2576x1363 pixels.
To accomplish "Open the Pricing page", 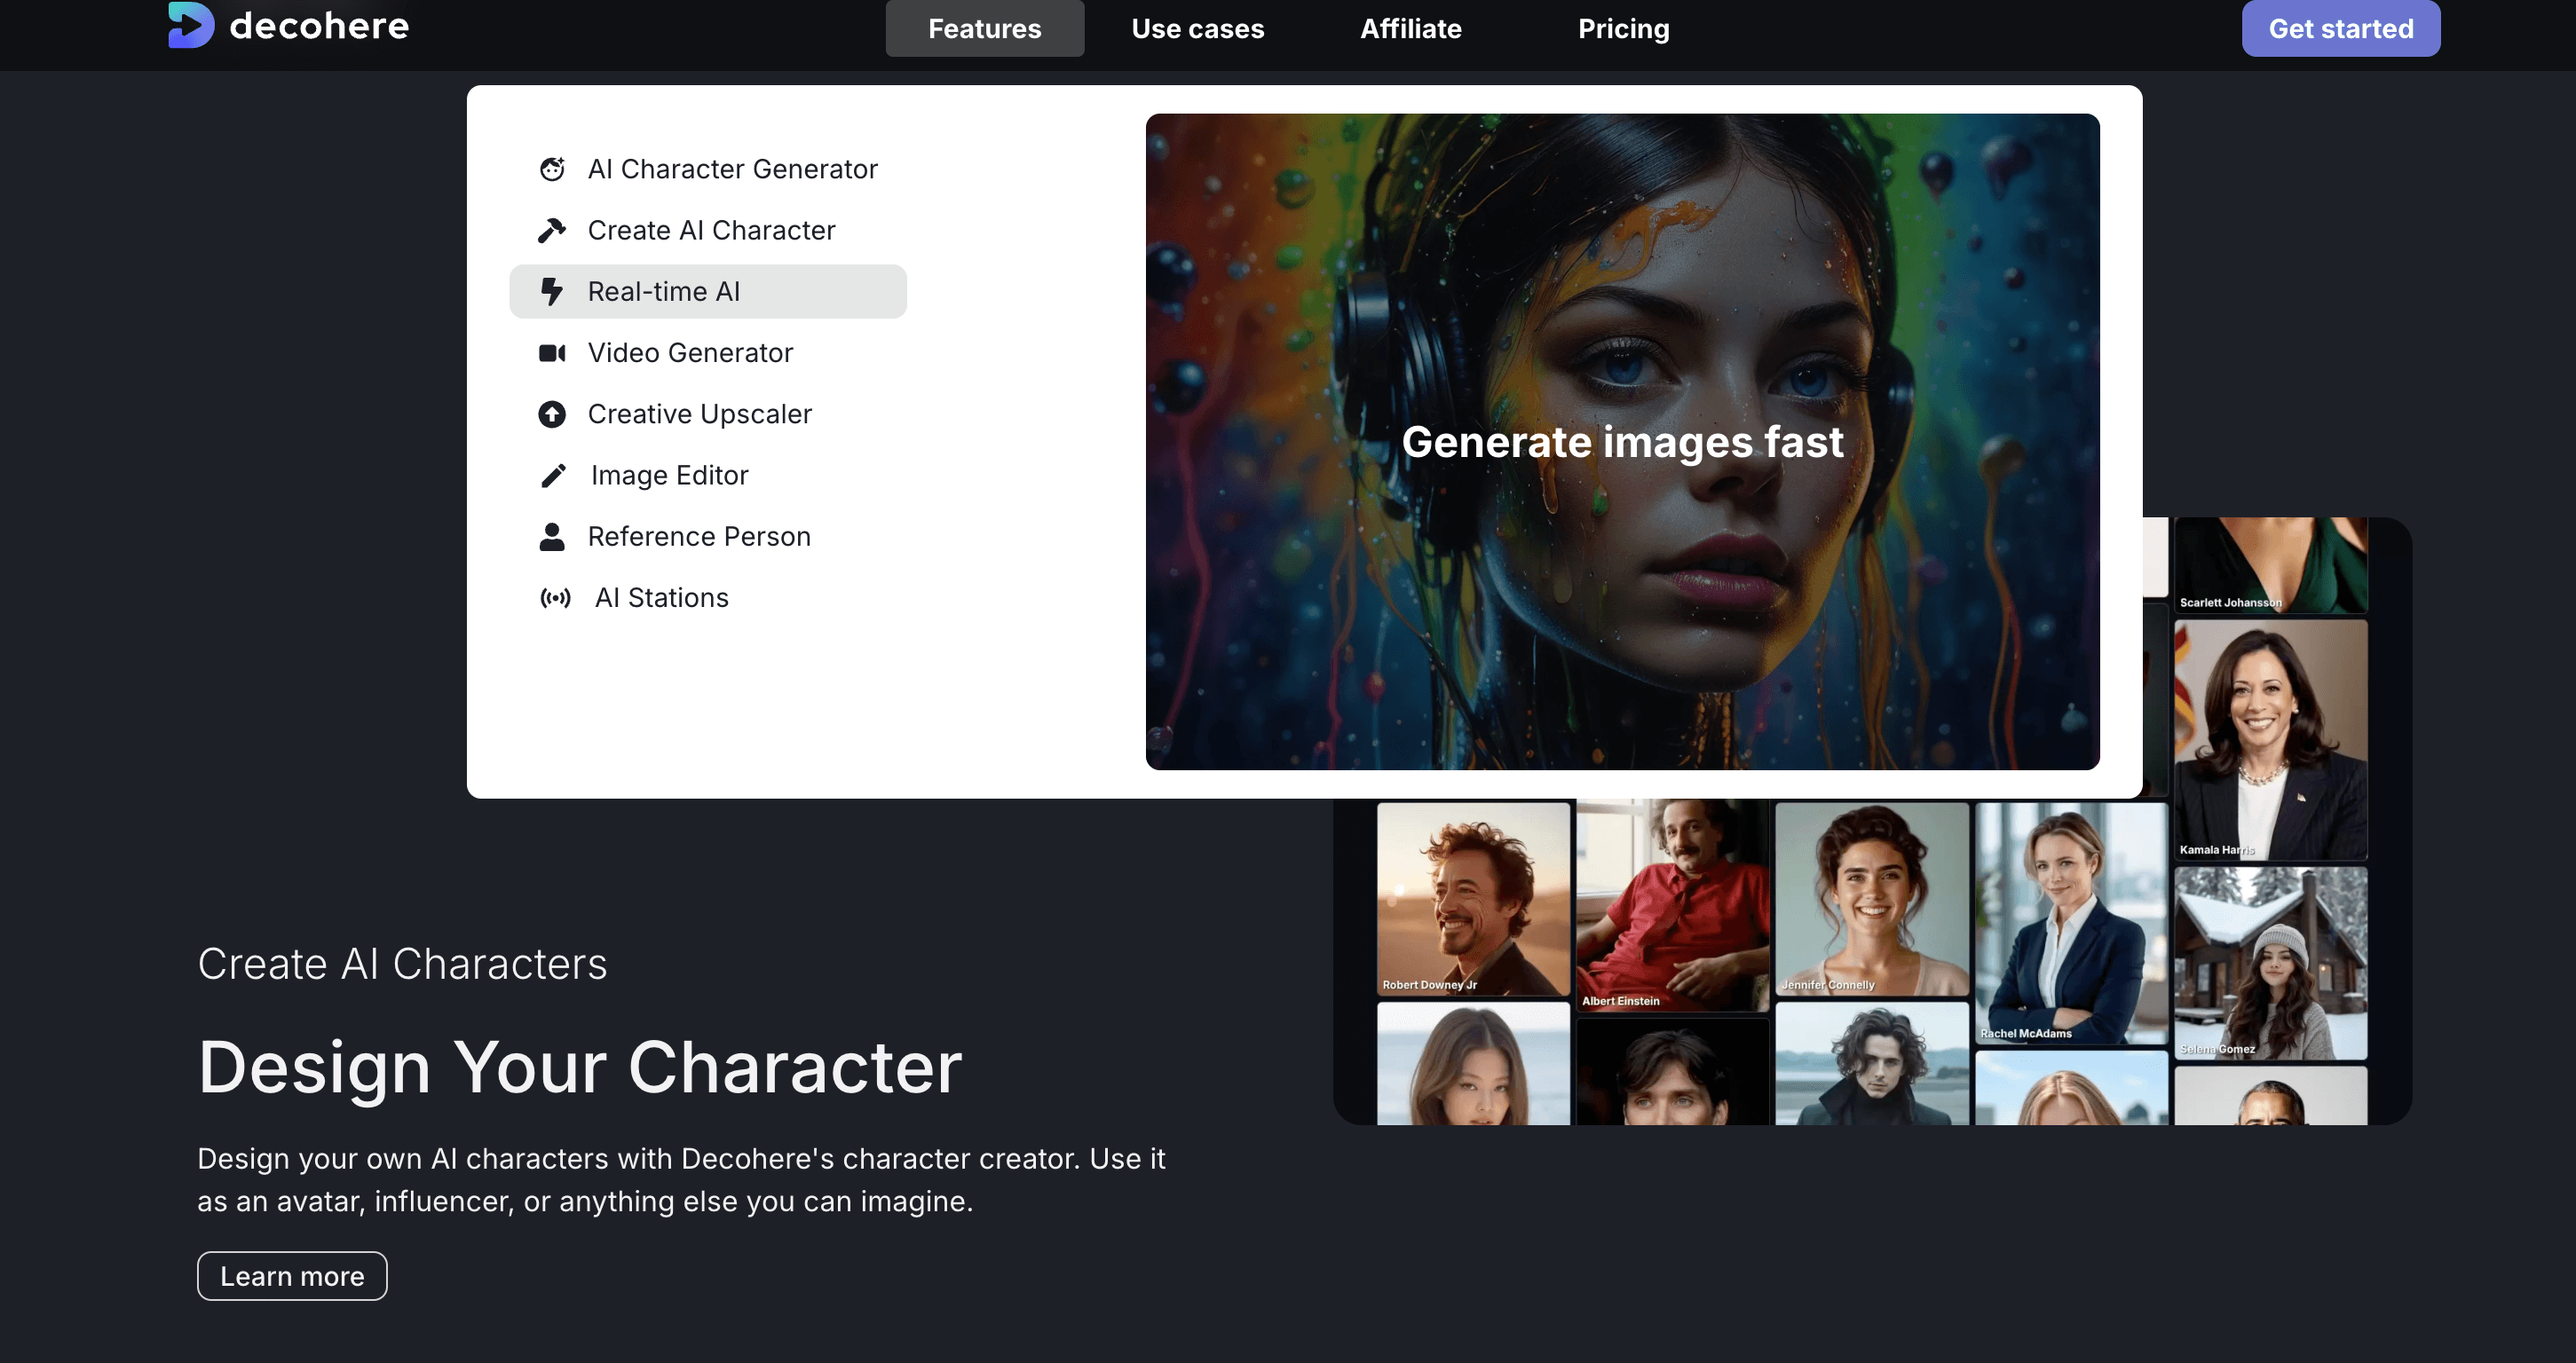I will (1623, 28).
